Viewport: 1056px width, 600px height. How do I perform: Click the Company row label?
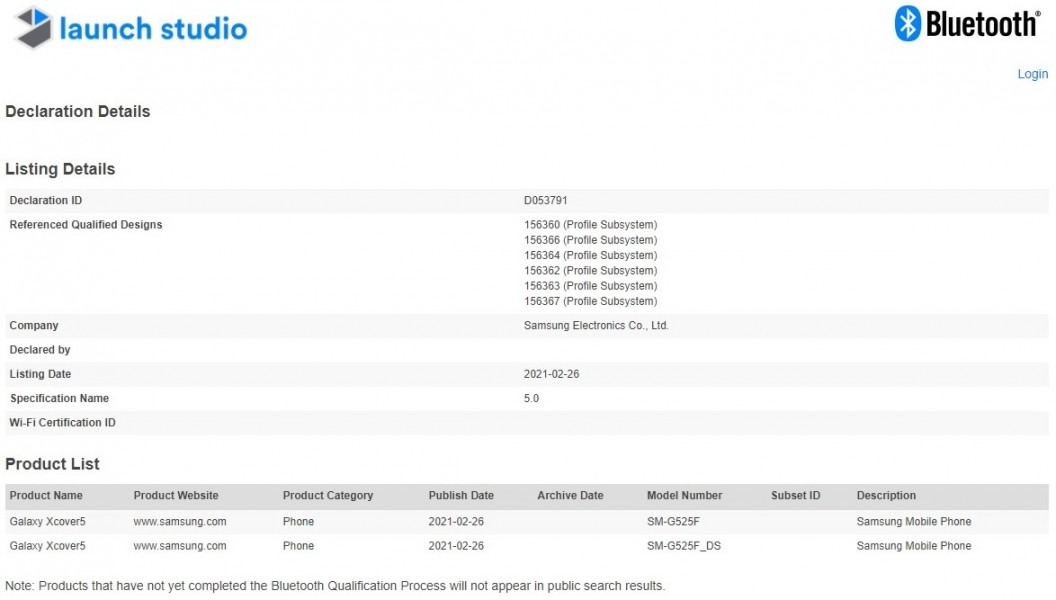click(34, 326)
